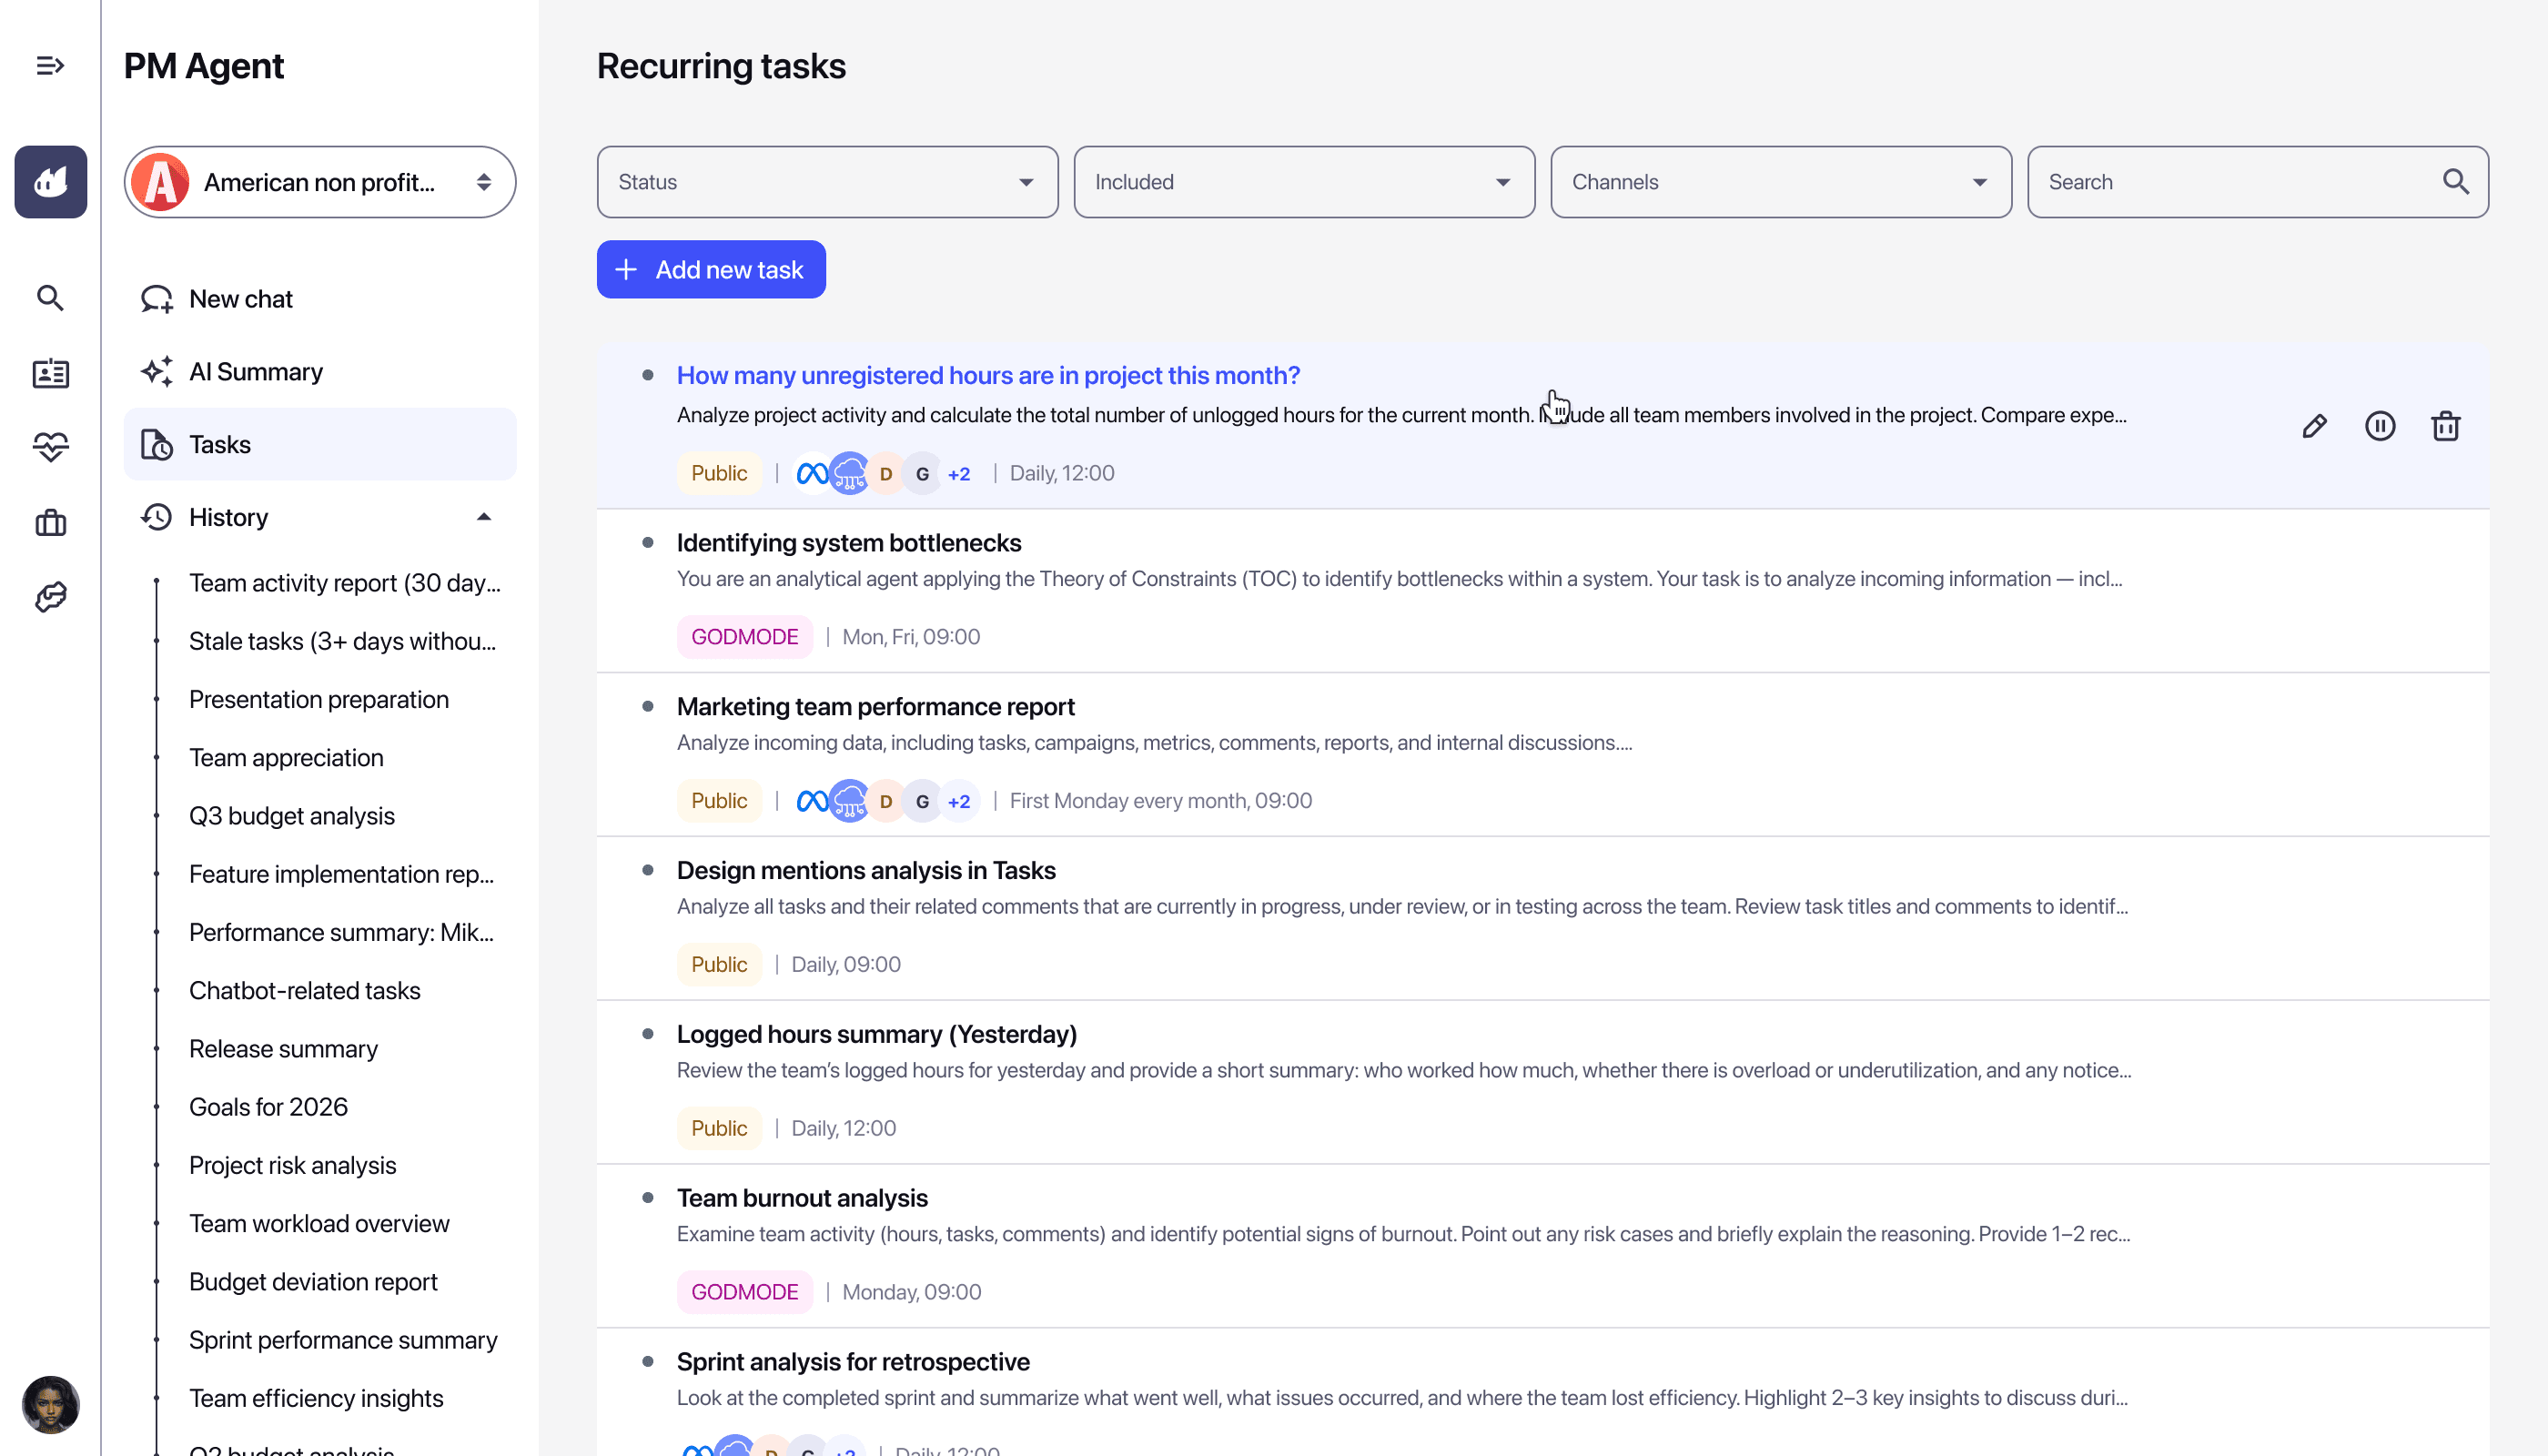Click the handshake icon in left rail
Image resolution: width=2548 pixels, height=1456 pixels.
[x=50, y=597]
